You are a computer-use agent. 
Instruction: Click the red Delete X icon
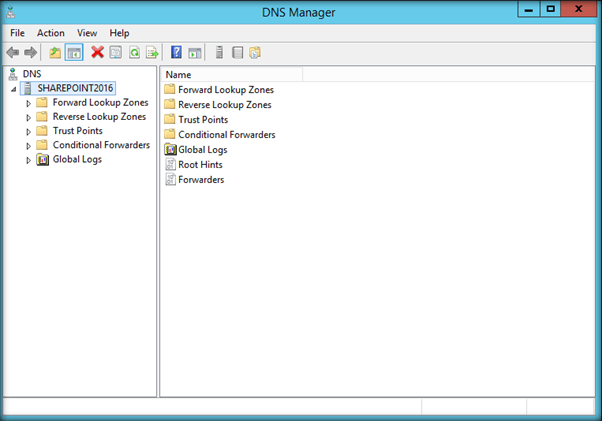click(x=98, y=52)
